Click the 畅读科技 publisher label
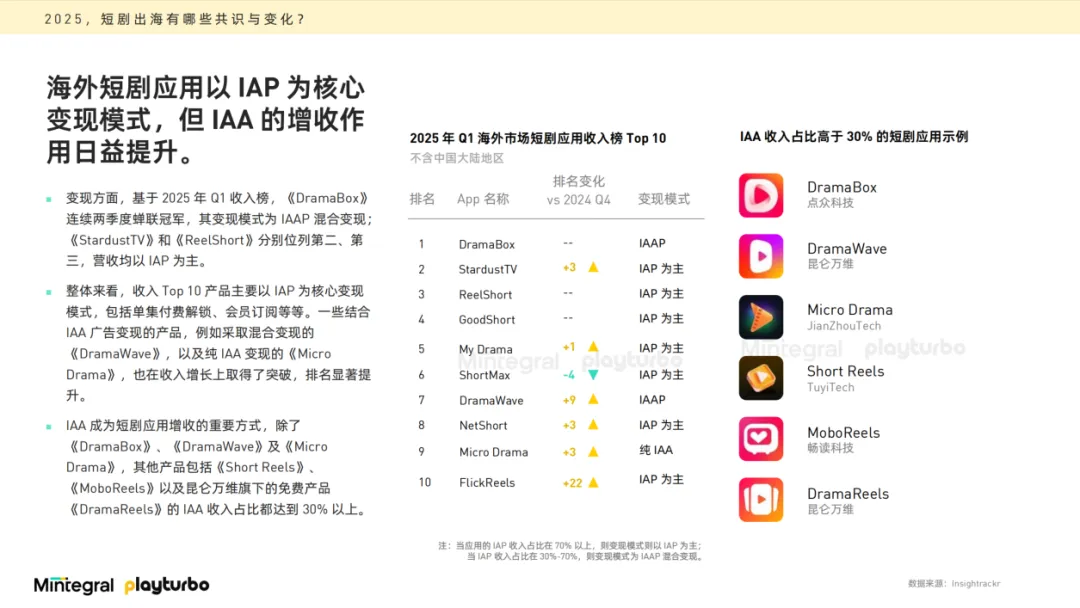 click(831, 448)
